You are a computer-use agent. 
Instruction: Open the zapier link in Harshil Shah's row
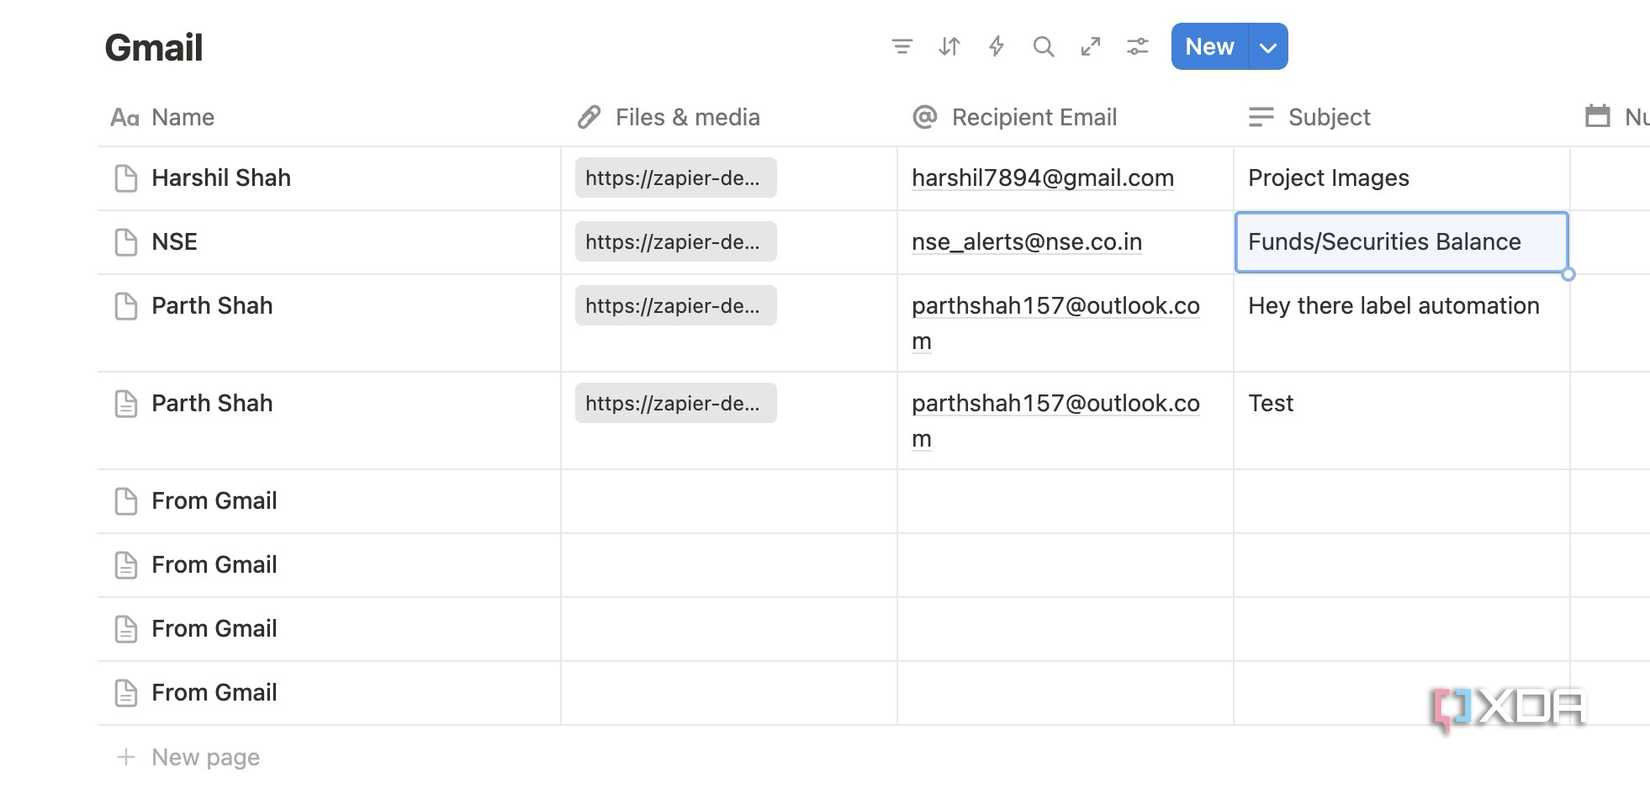[675, 177]
